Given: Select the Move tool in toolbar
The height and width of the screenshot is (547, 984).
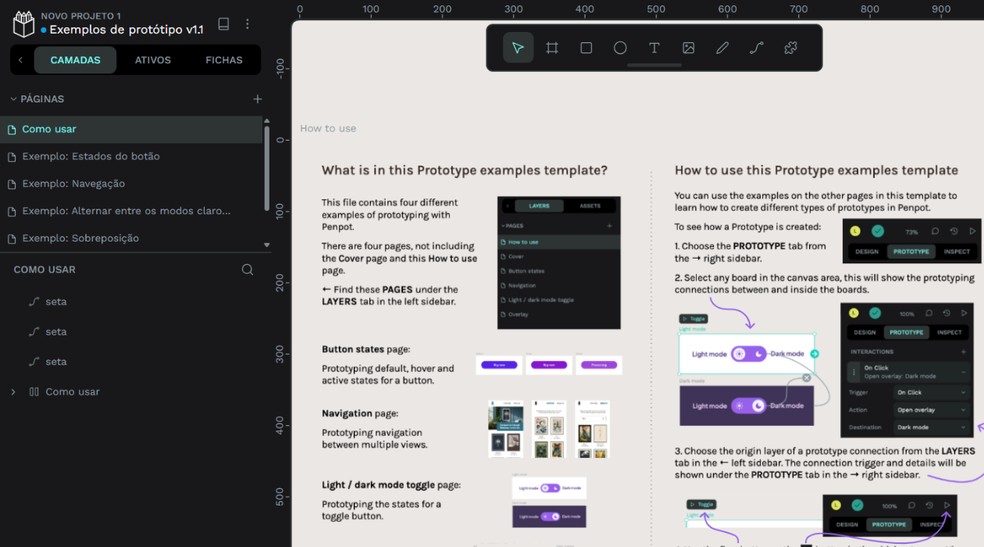Looking at the screenshot, I should [518, 48].
